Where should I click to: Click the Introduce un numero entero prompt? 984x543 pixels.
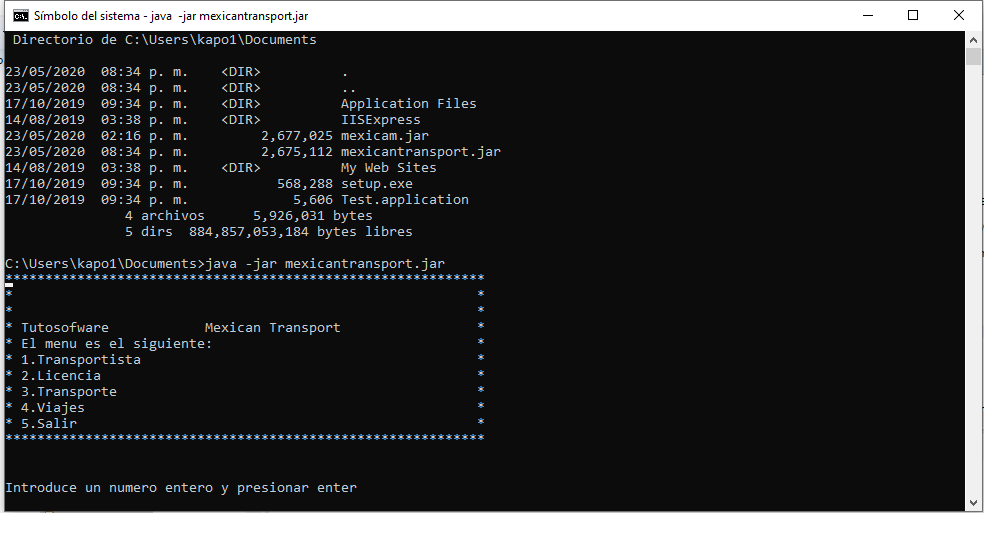181,488
